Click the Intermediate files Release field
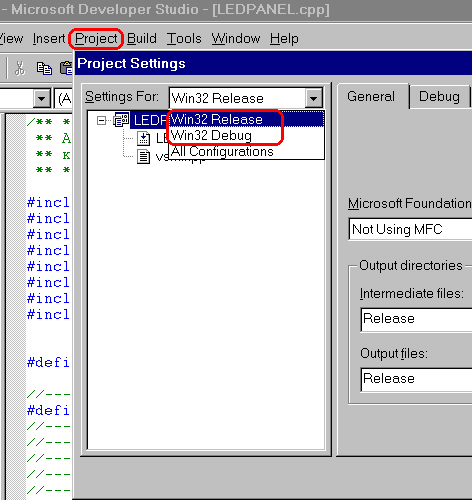The height and width of the screenshot is (500, 472). (x=417, y=319)
